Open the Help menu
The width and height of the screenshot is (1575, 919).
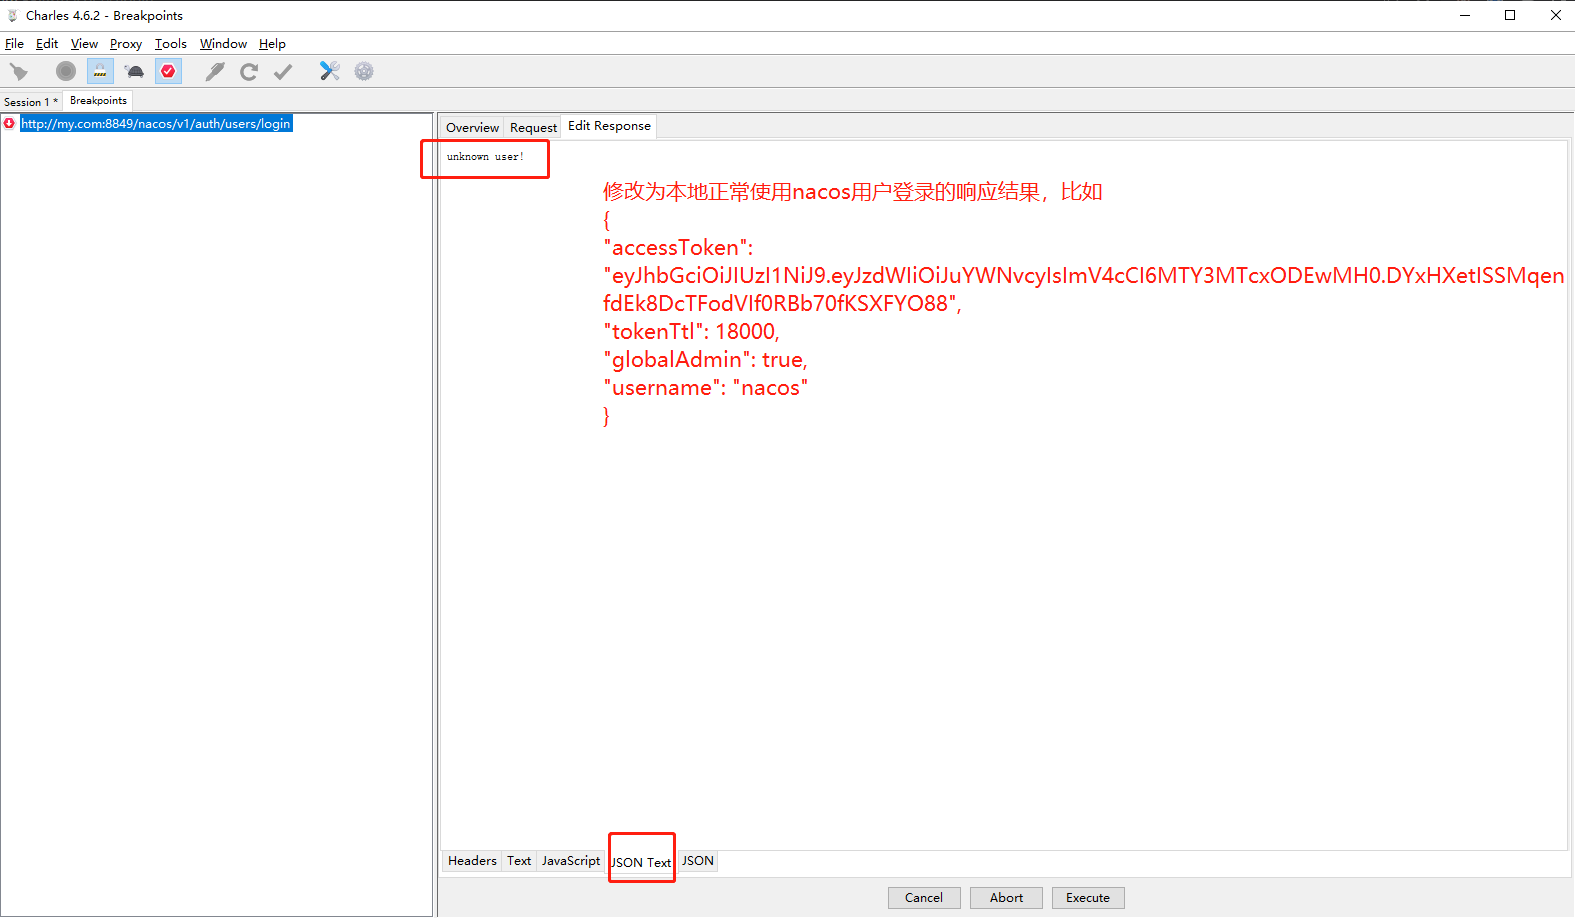272,44
